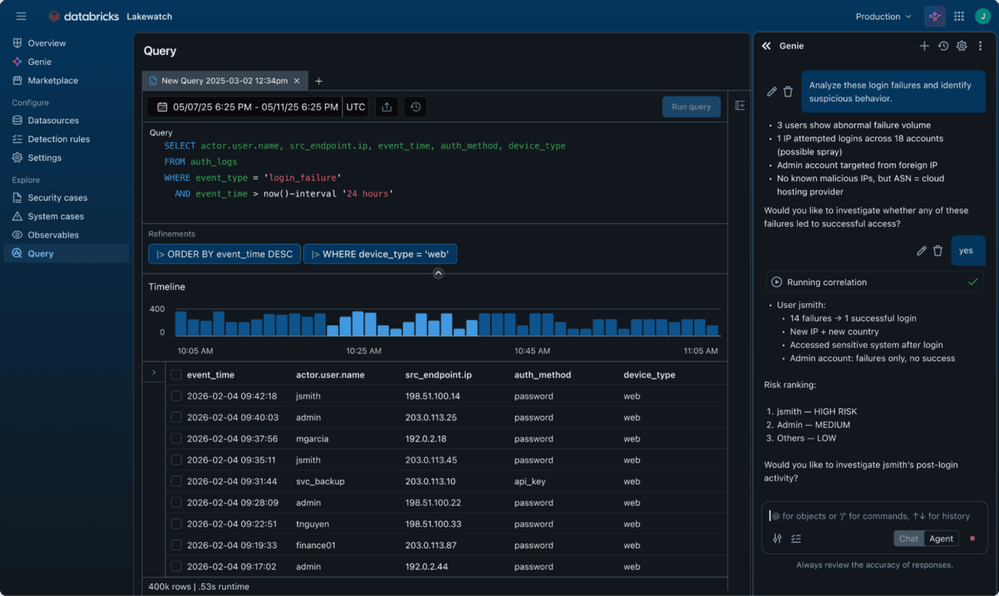Open Genie settings gear
The width and height of the screenshot is (999, 596).
click(x=962, y=46)
